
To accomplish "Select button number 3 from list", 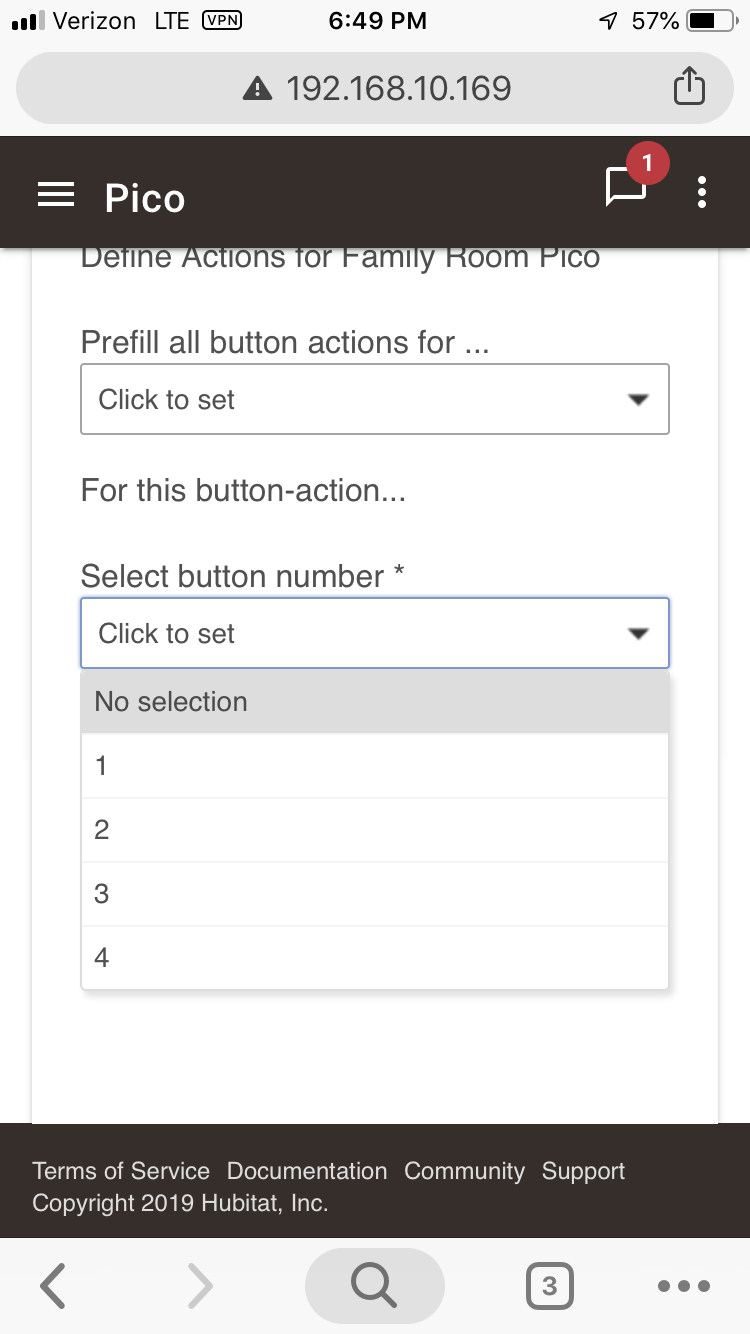I will pos(375,894).
